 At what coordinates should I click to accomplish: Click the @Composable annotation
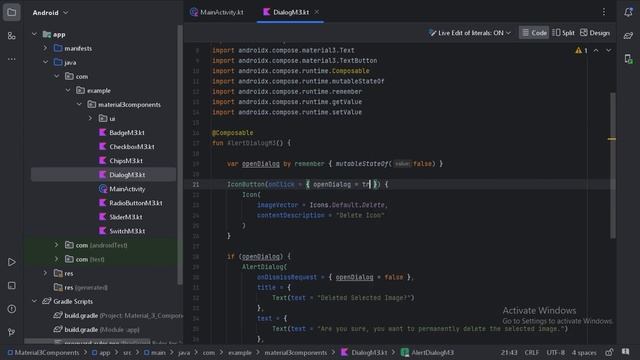(233, 133)
